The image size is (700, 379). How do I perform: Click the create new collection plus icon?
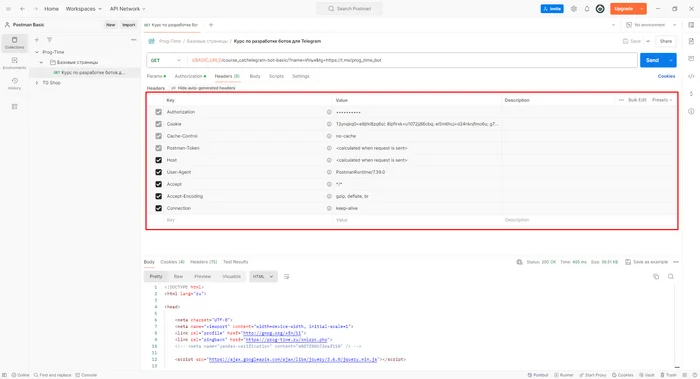(37, 40)
